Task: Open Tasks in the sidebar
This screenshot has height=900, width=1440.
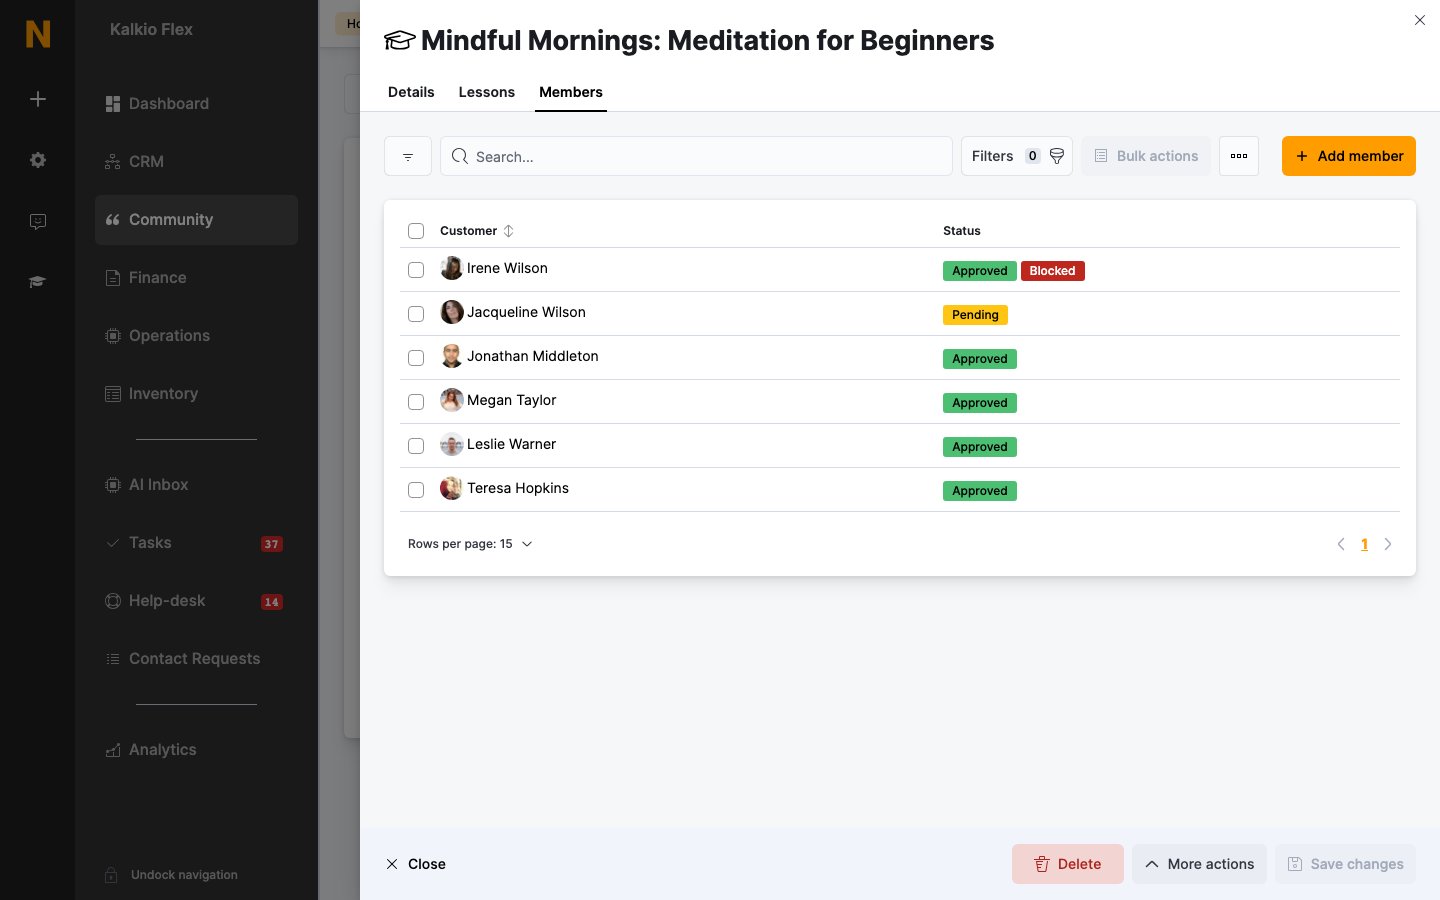Action: click(x=196, y=543)
